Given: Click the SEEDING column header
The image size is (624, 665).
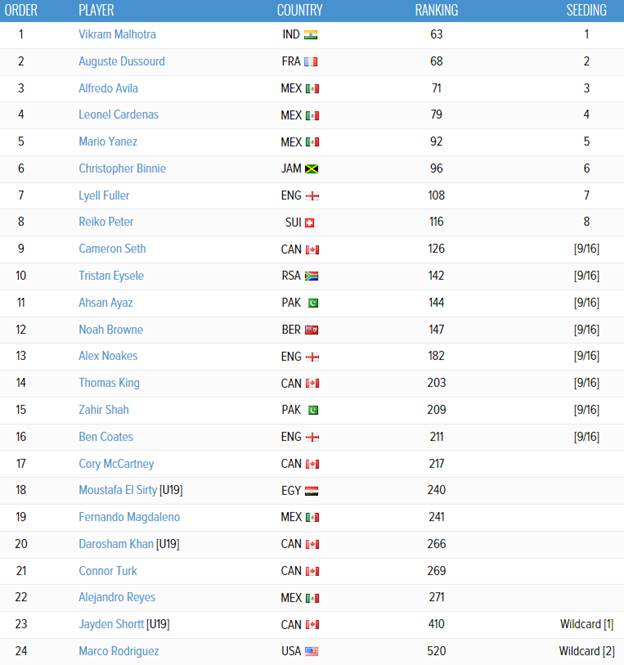Looking at the screenshot, I should pos(586,10).
